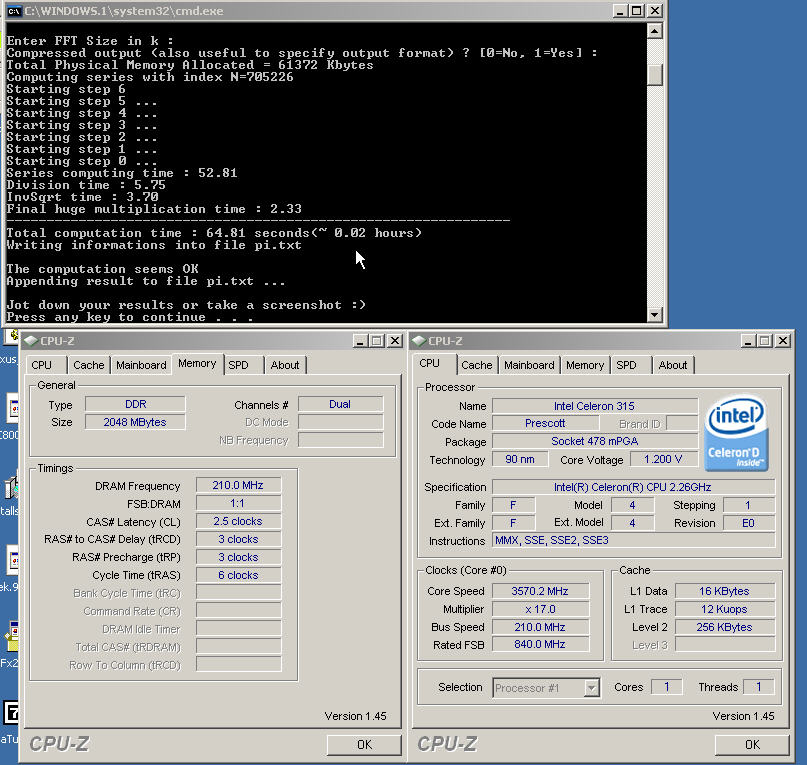Switch to CPU tab in left CPU-Z window
Image resolution: width=807 pixels, height=765 pixels.
coord(42,365)
